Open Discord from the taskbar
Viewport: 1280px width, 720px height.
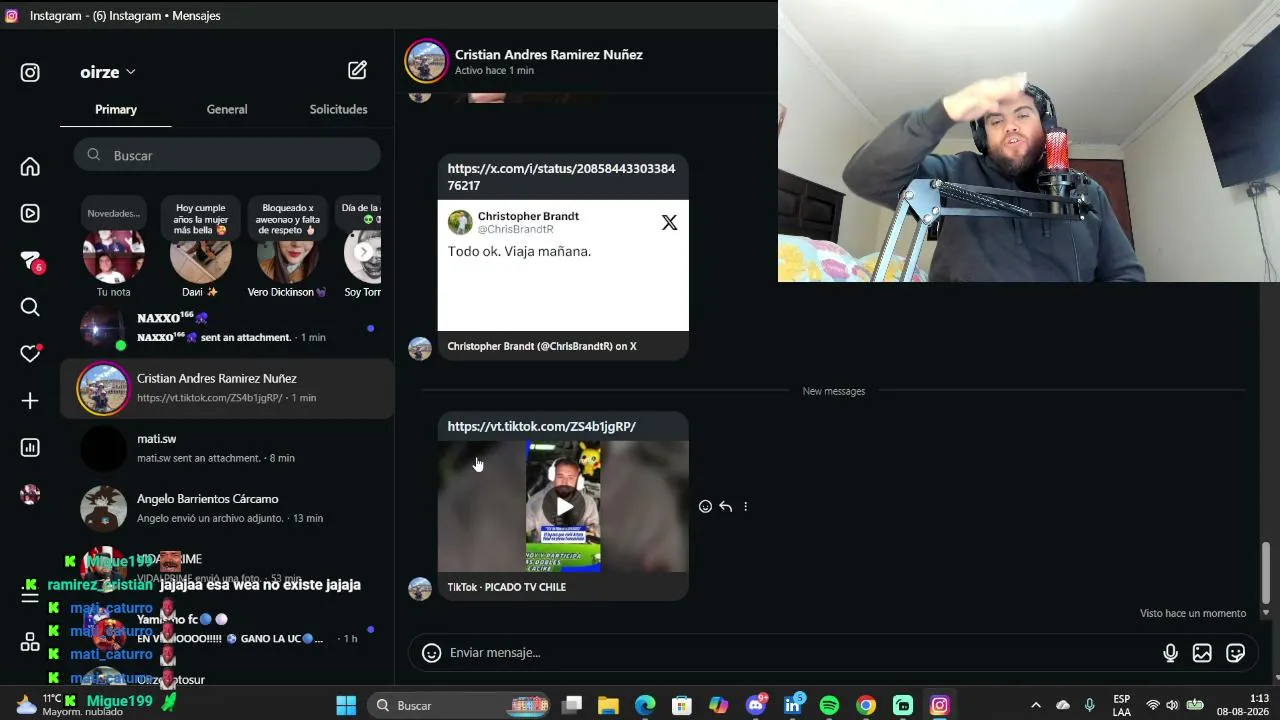(756, 706)
